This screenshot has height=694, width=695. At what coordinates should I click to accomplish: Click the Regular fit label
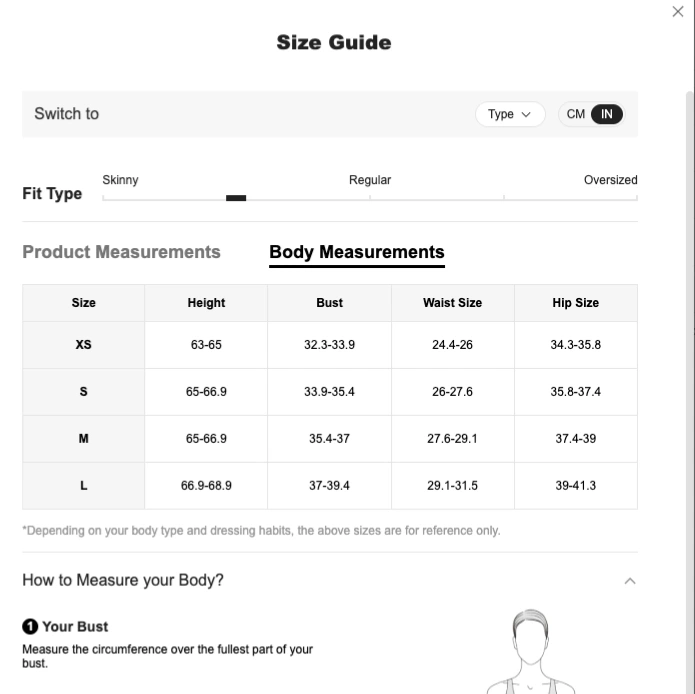click(370, 180)
